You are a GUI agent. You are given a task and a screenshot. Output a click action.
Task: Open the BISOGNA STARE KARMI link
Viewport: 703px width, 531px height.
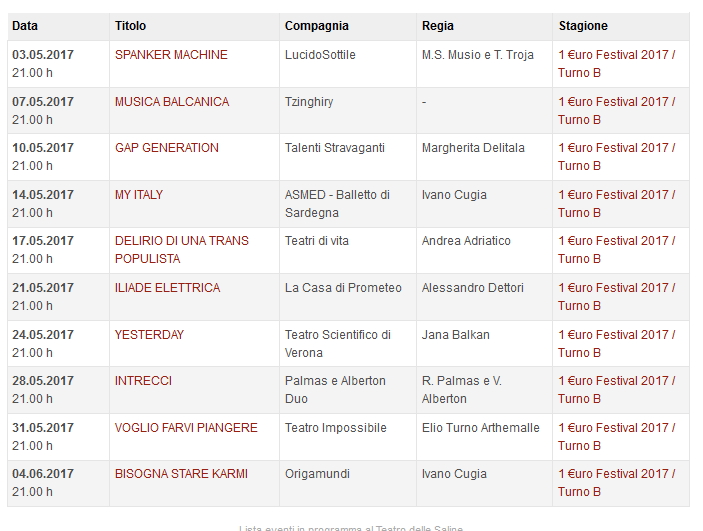[181, 474]
